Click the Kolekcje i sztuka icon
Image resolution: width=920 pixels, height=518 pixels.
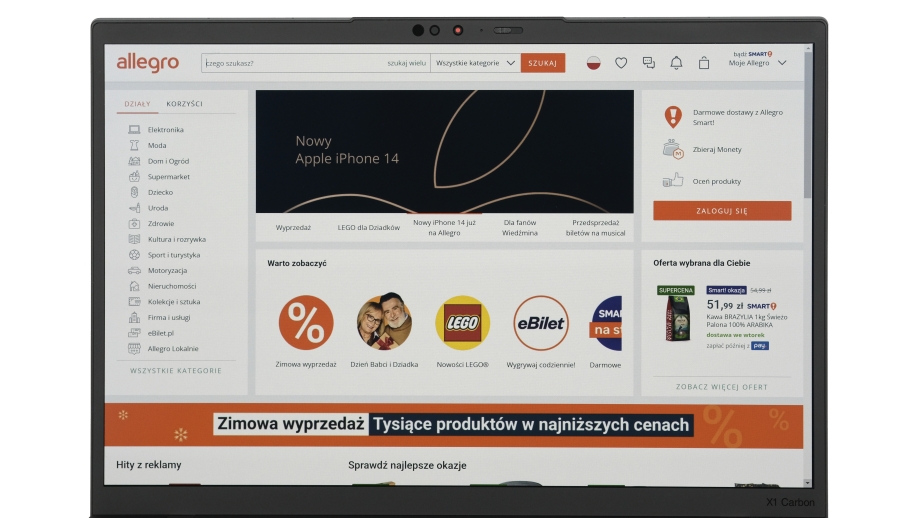(134, 302)
